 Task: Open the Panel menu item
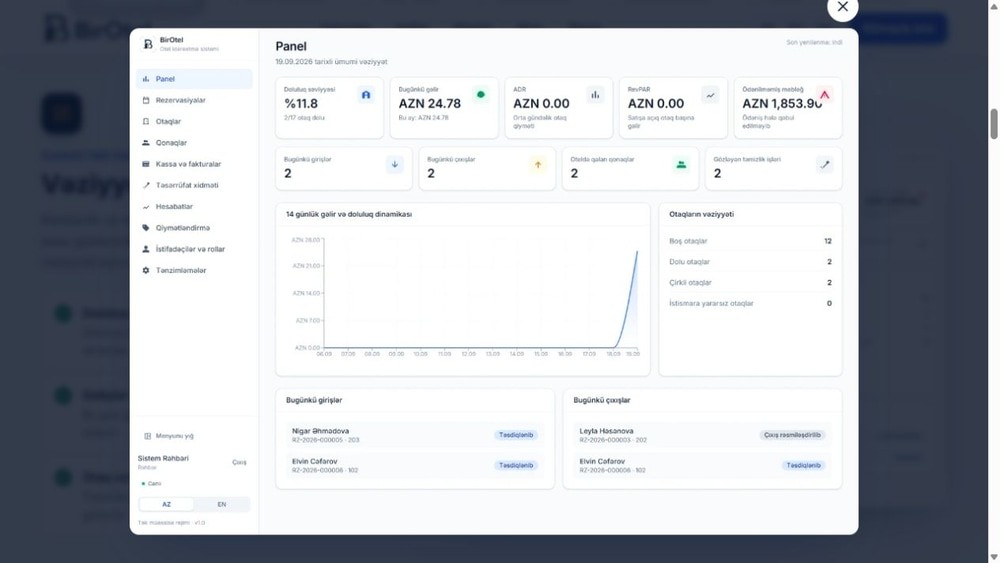pos(194,79)
